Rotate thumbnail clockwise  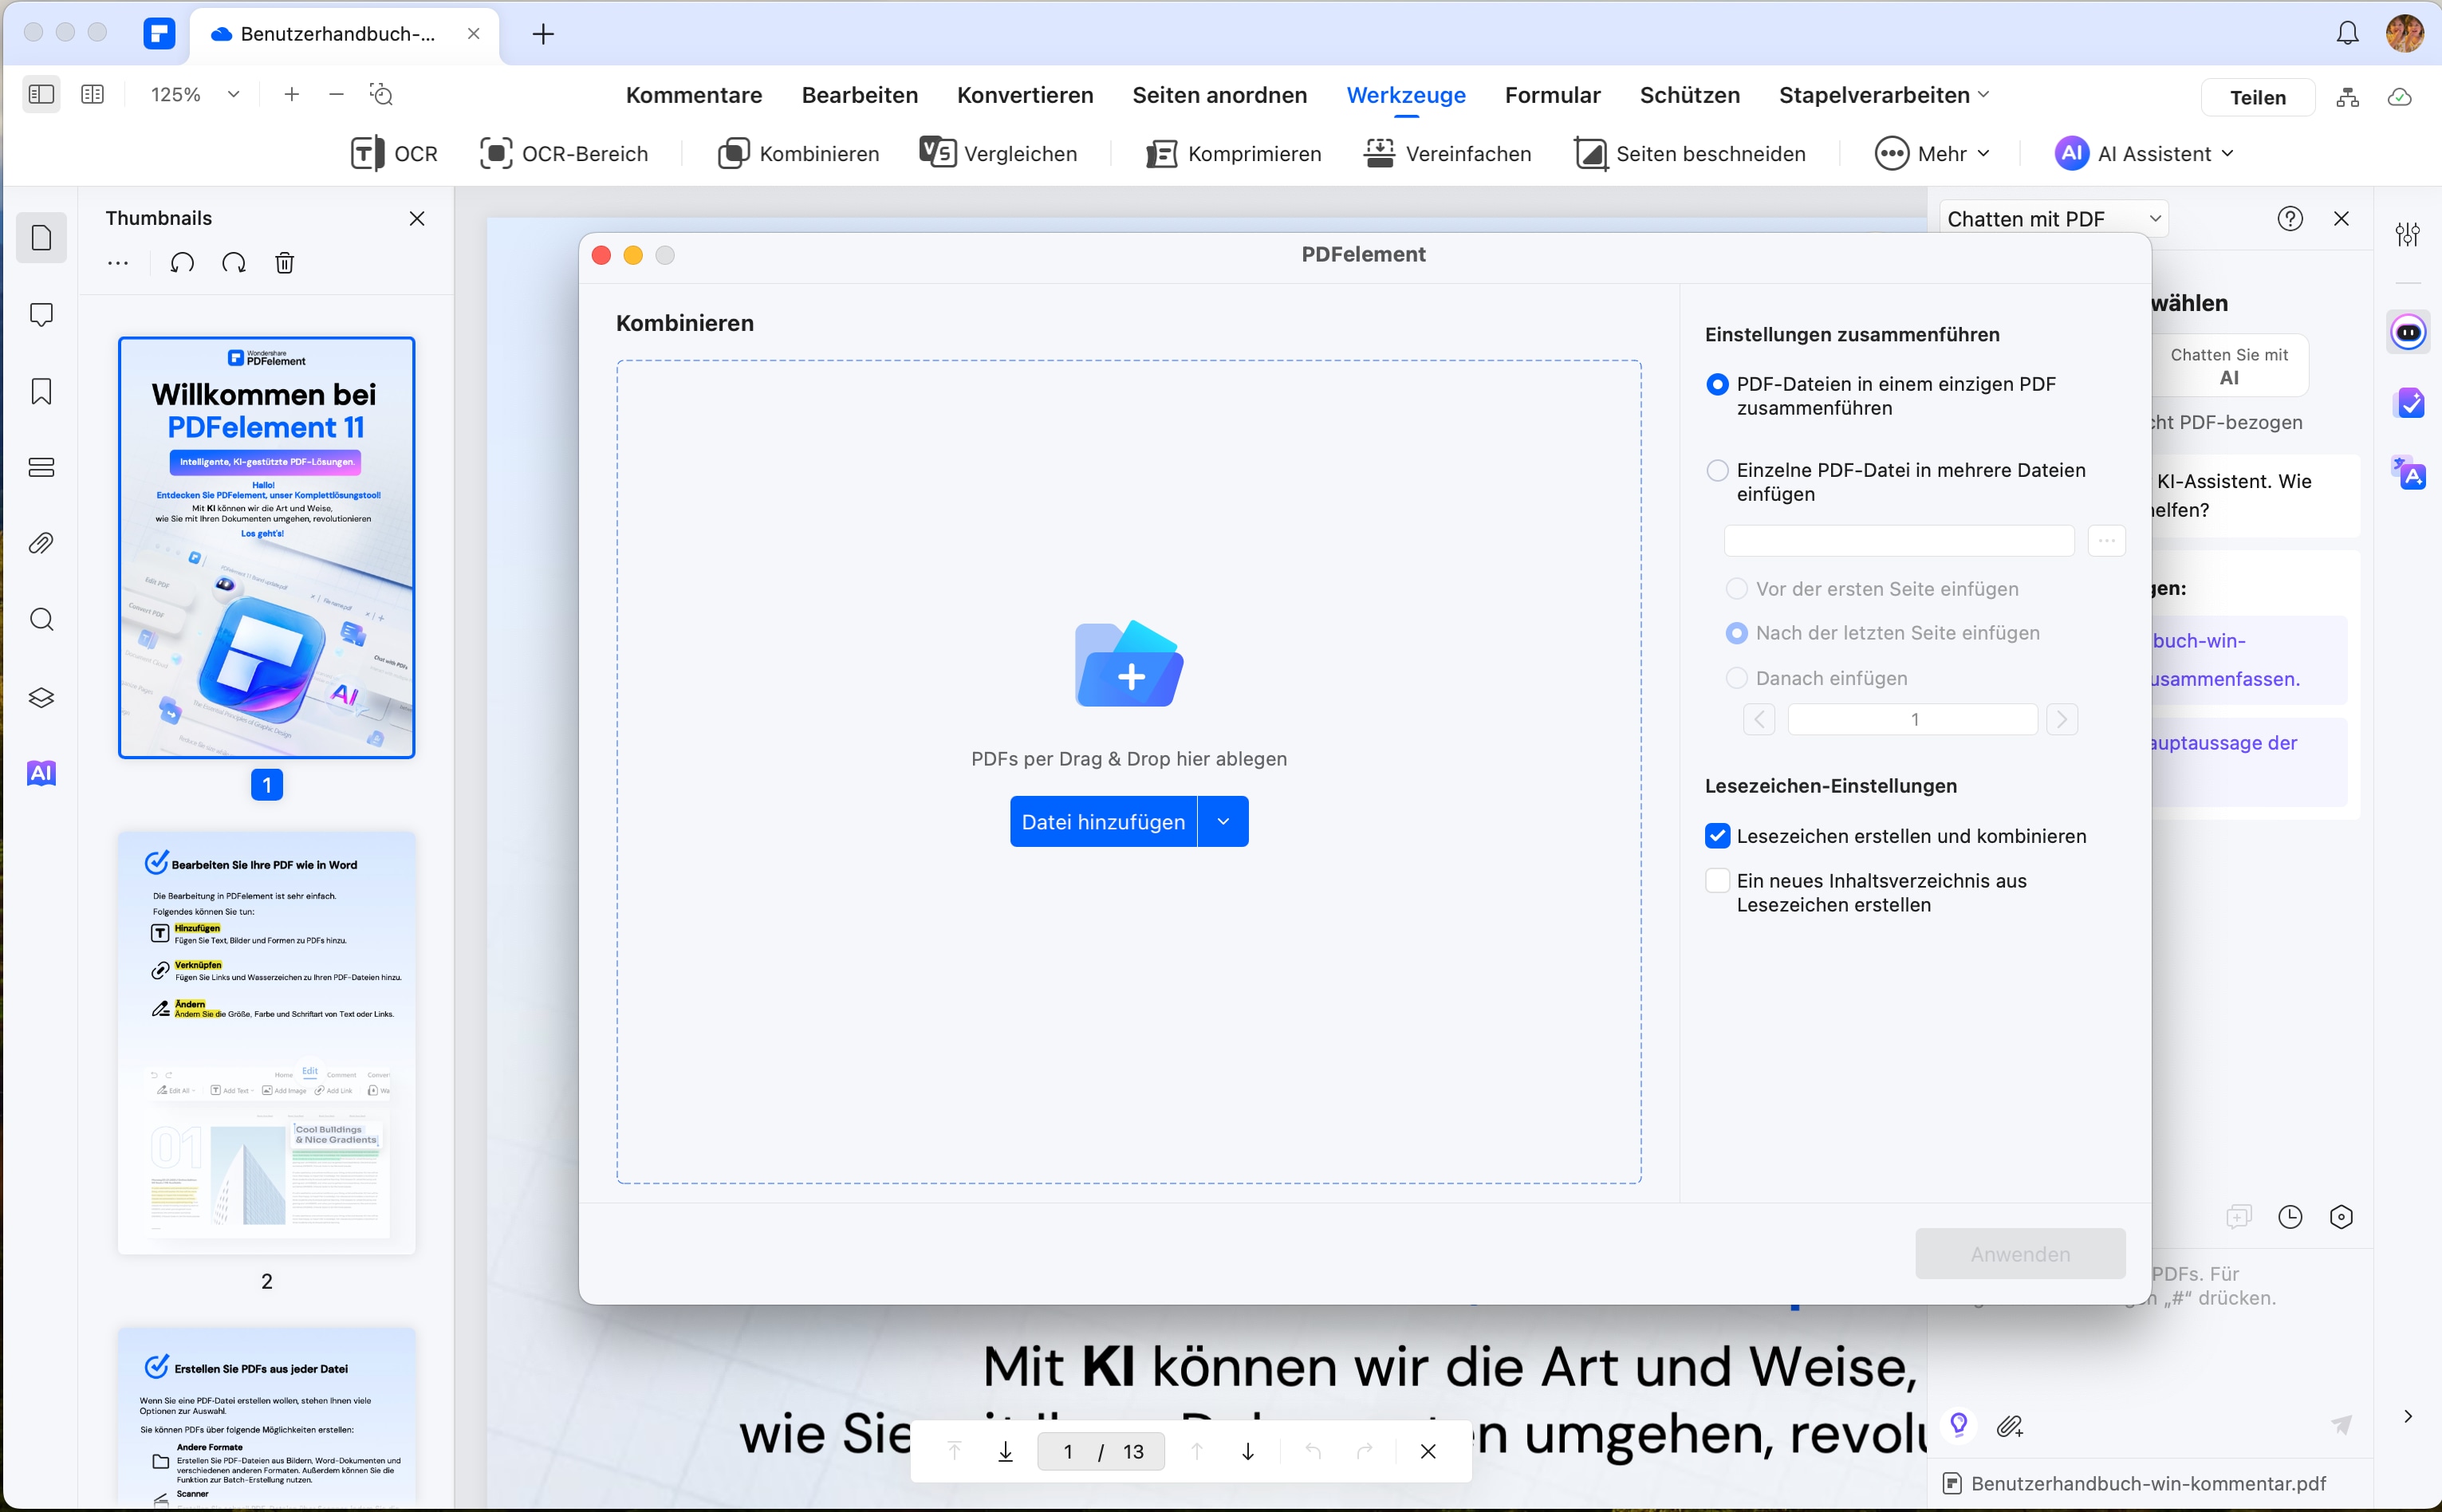coord(234,263)
